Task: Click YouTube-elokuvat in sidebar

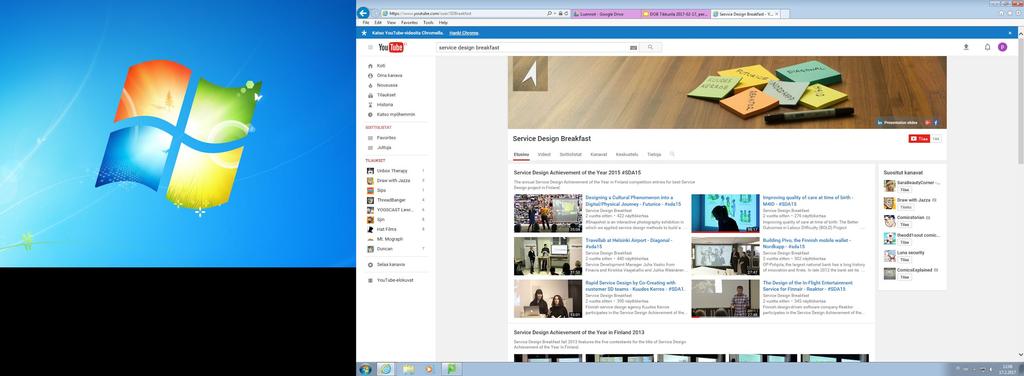Action: [x=396, y=280]
